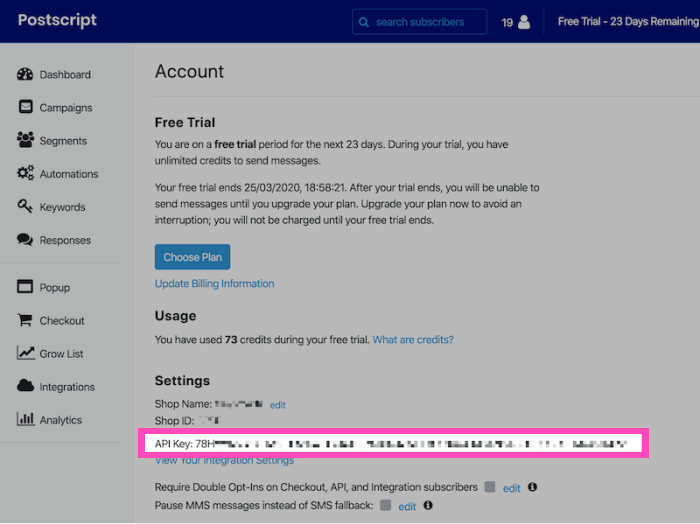Screen dimensions: 700x524
Task: Click the Keywords key icon
Action: pyautogui.click(x=25, y=207)
